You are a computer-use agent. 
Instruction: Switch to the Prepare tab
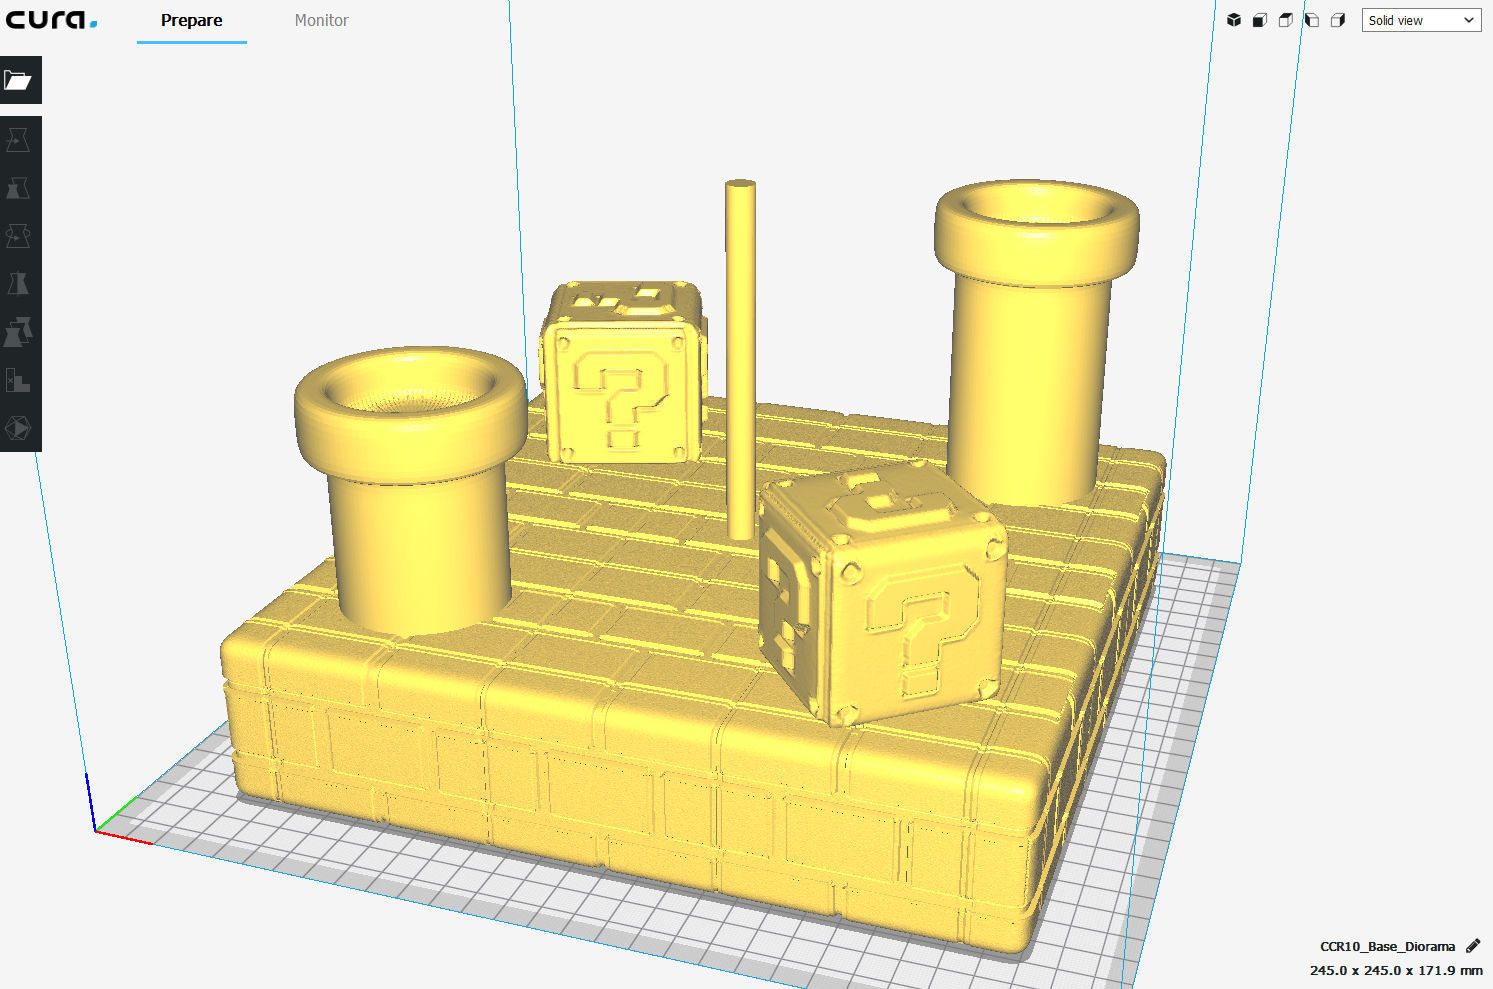pyautogui.click(x=192, y=21)
